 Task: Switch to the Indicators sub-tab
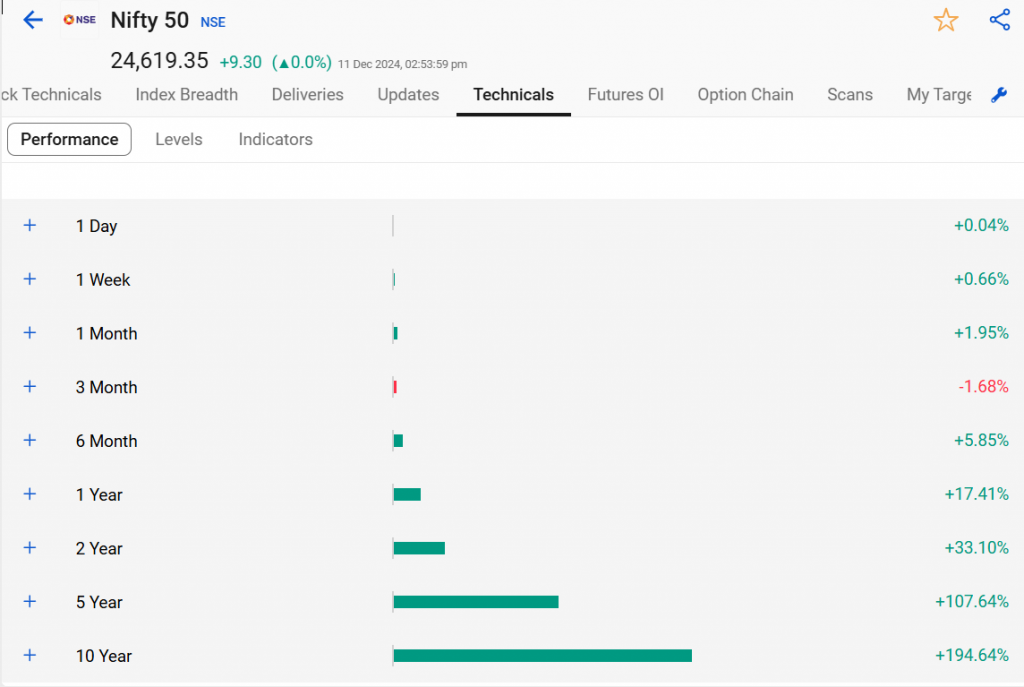pos(276,139)
